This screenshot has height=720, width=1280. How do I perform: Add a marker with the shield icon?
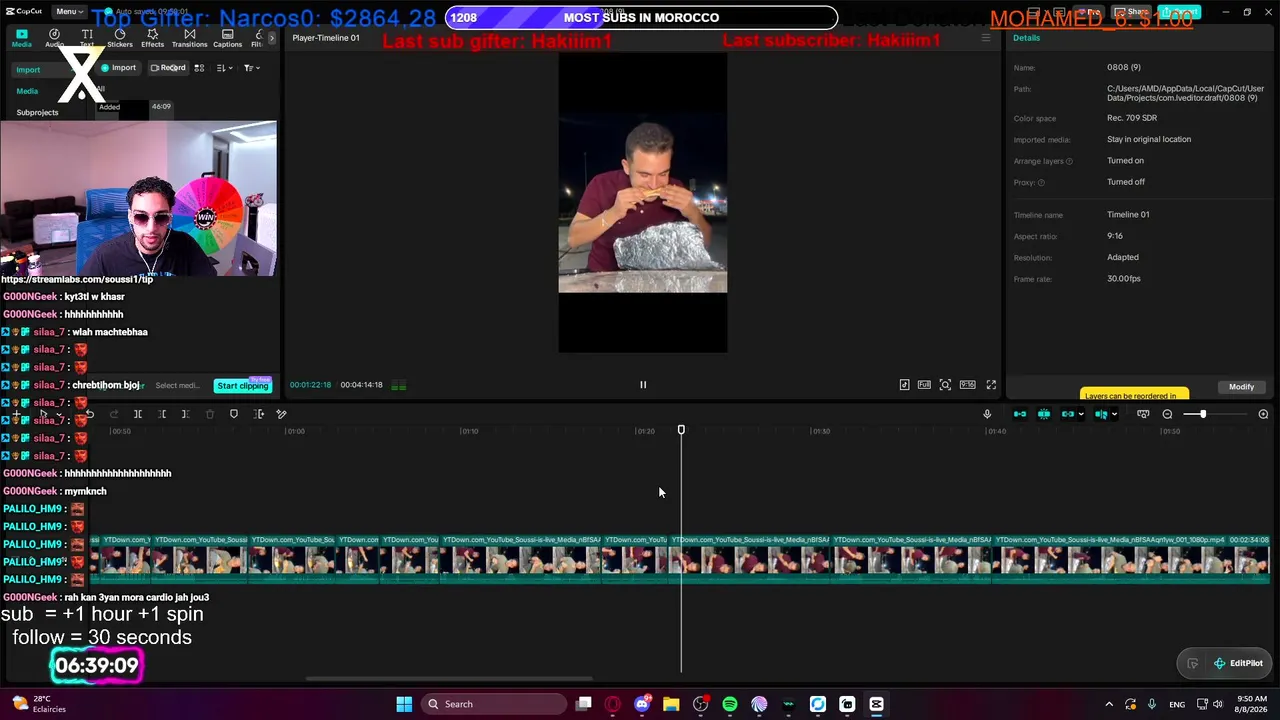point(234,414)
